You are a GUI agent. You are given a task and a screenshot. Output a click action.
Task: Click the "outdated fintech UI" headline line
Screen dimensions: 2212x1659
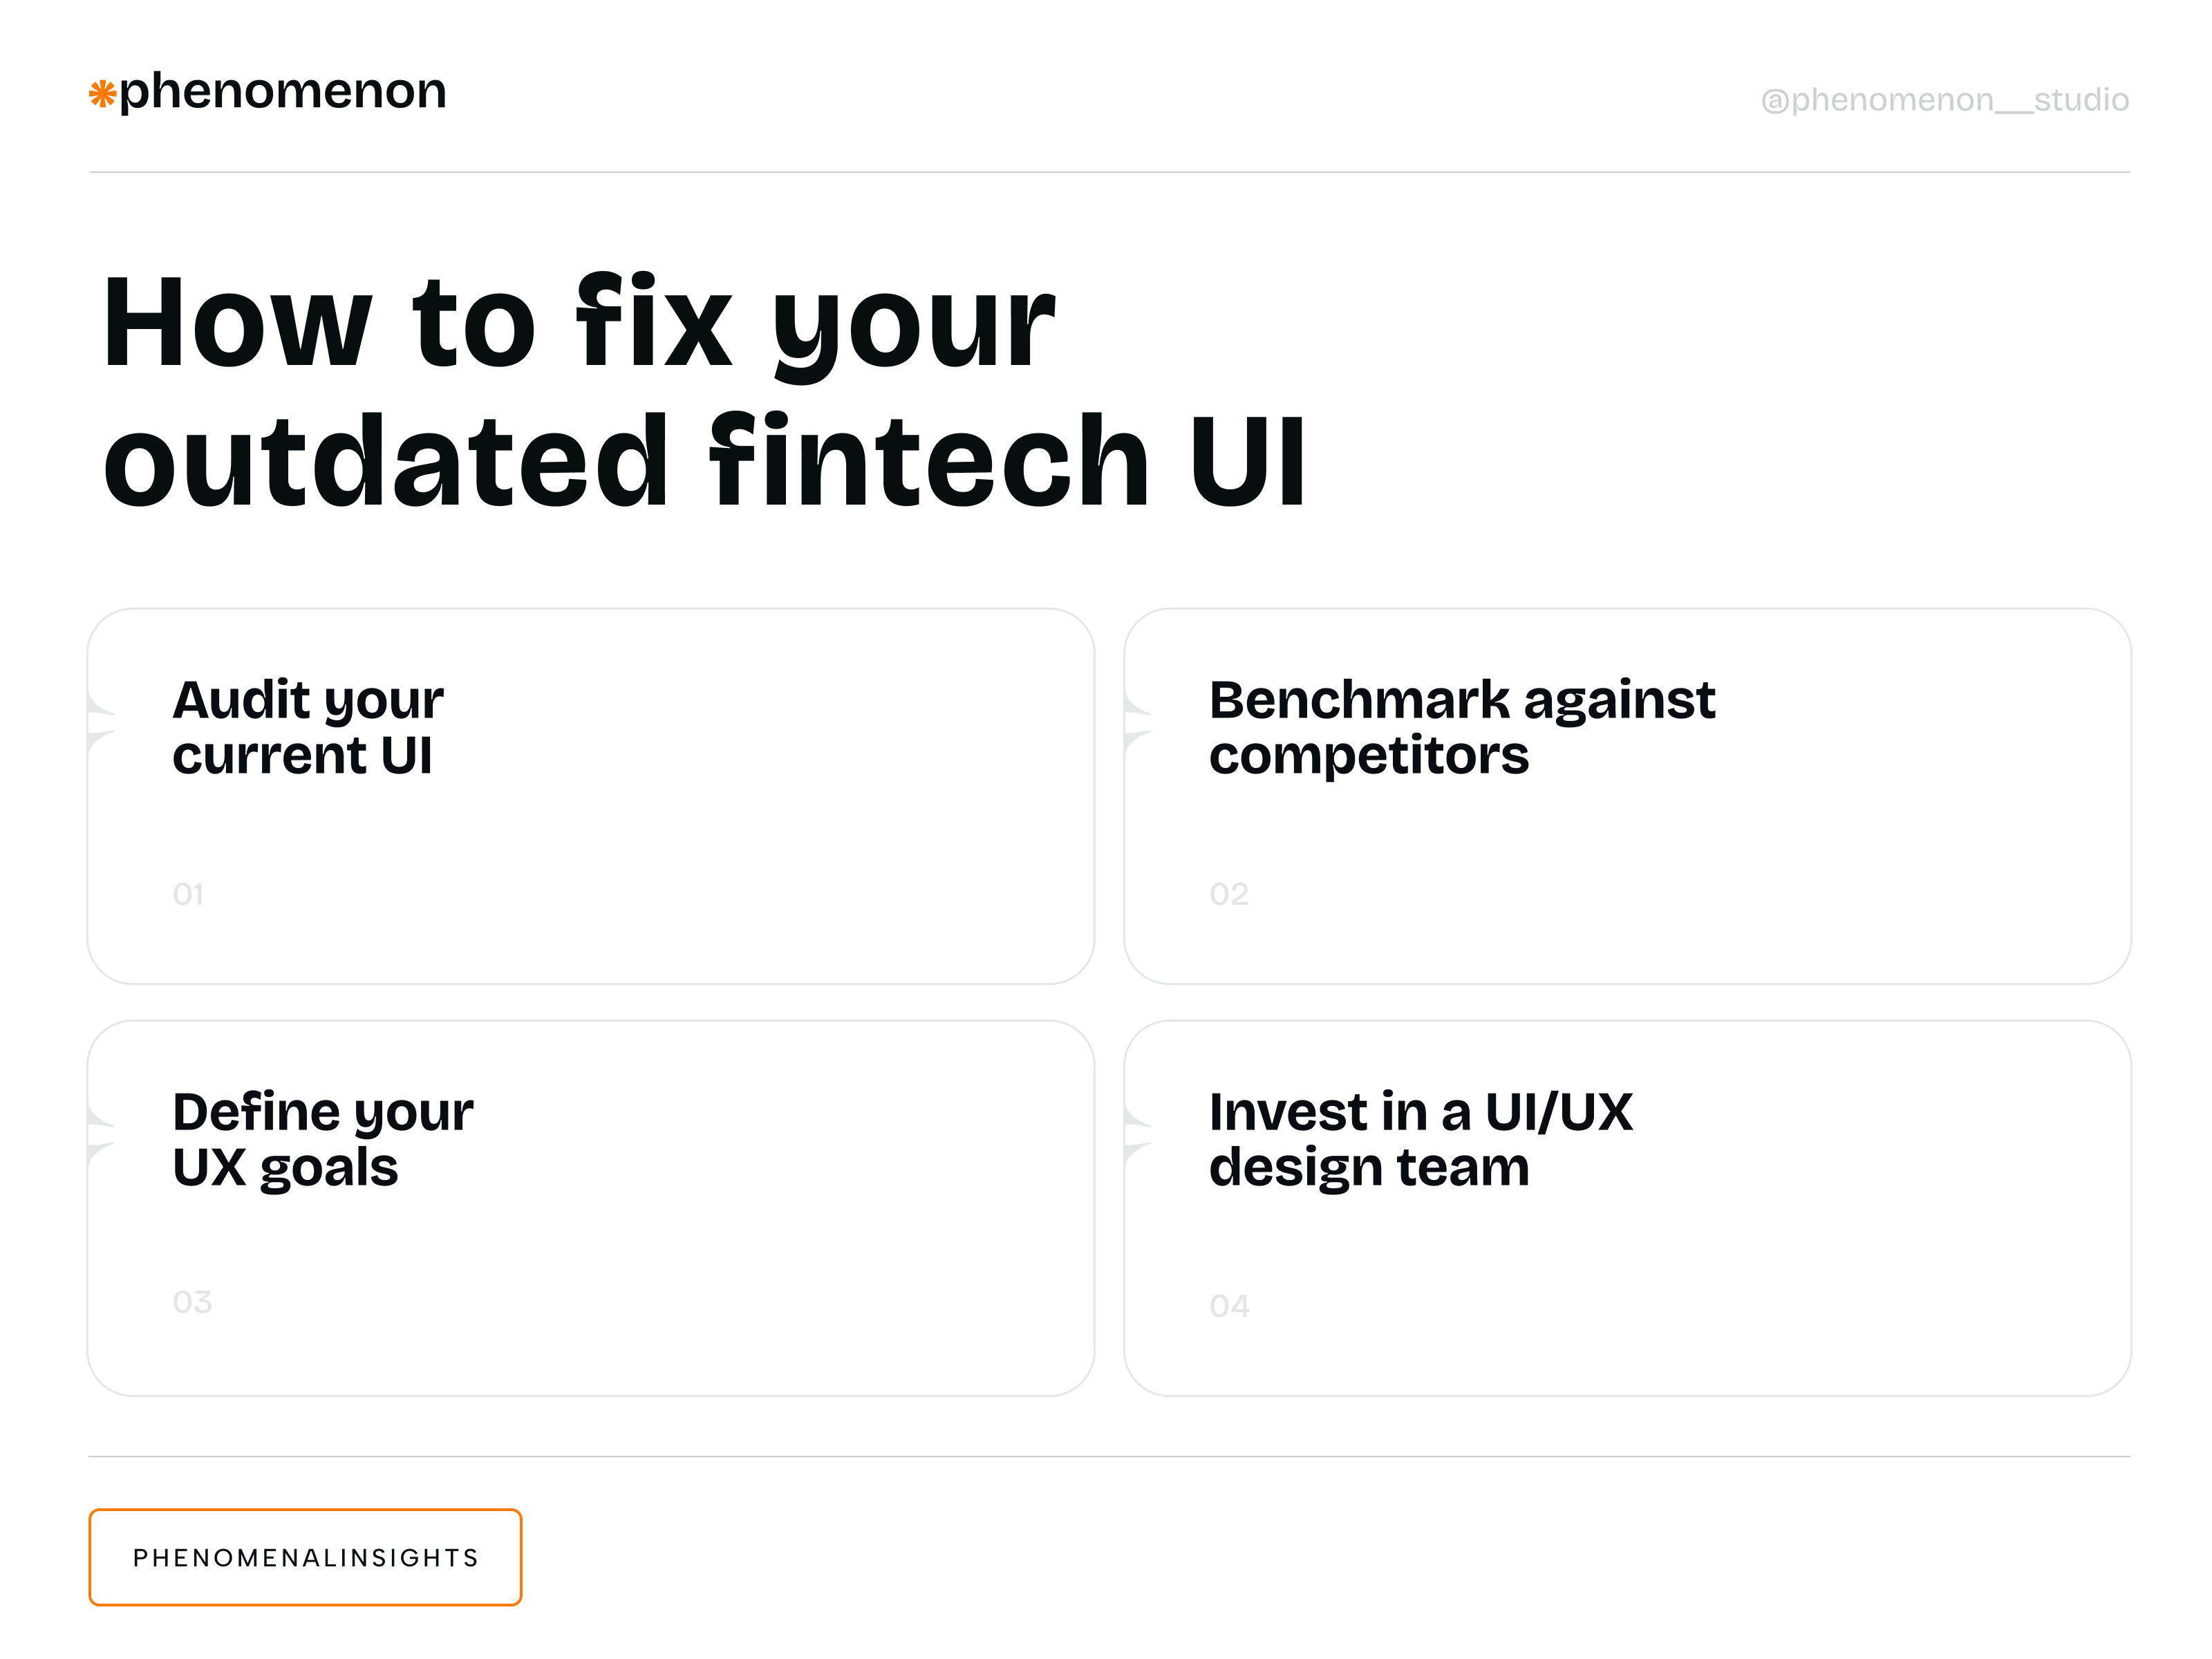click(704, 461)
